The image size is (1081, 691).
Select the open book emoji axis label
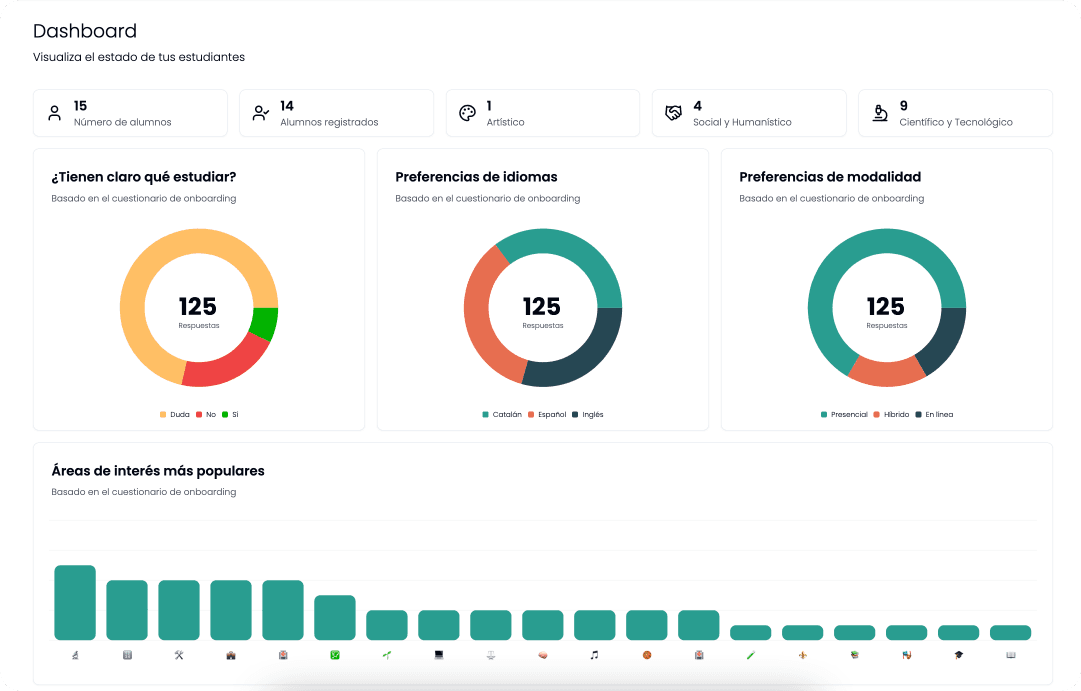pos(1011,655)
